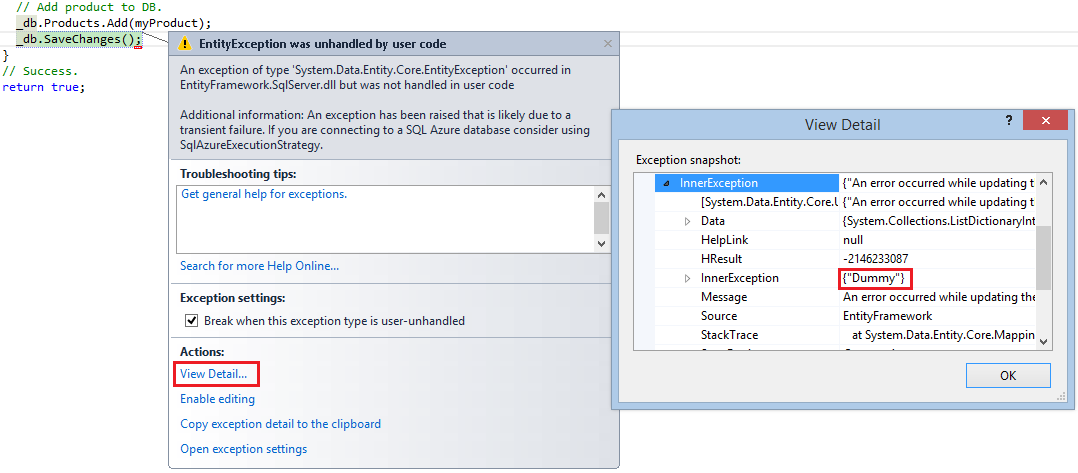Click the help question mark in View Detail

(1007, 121)
